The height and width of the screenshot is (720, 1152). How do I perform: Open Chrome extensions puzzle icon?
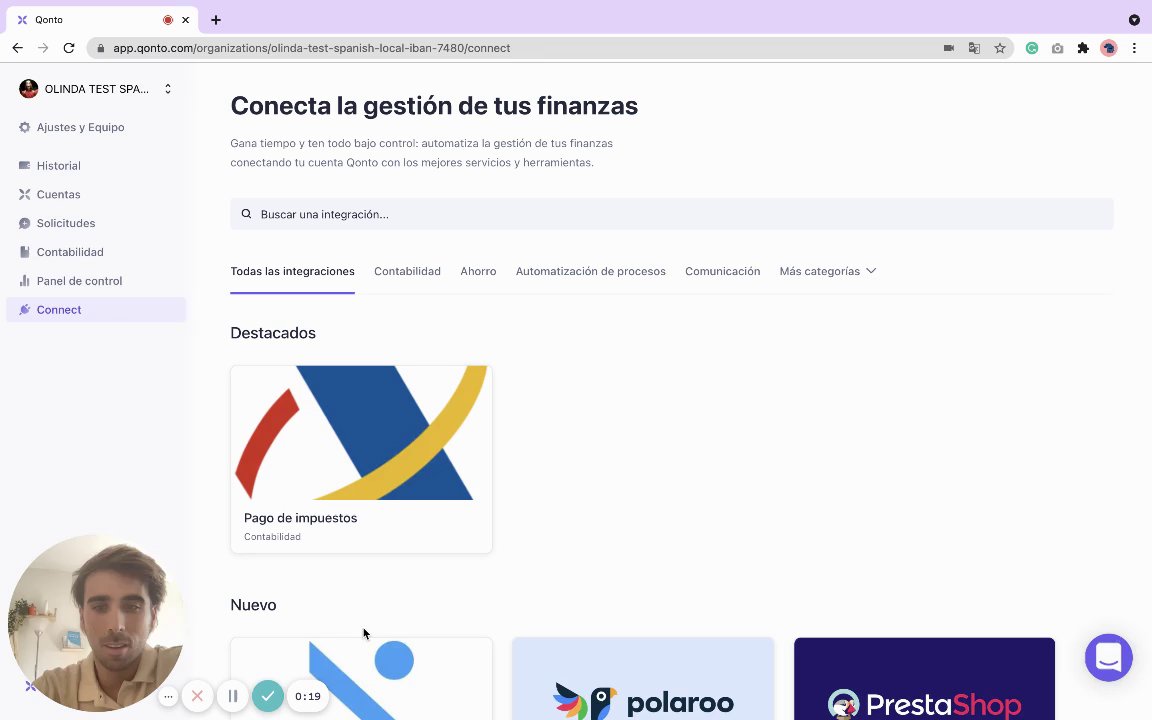pyautogui.click(x=1083, y=48)
